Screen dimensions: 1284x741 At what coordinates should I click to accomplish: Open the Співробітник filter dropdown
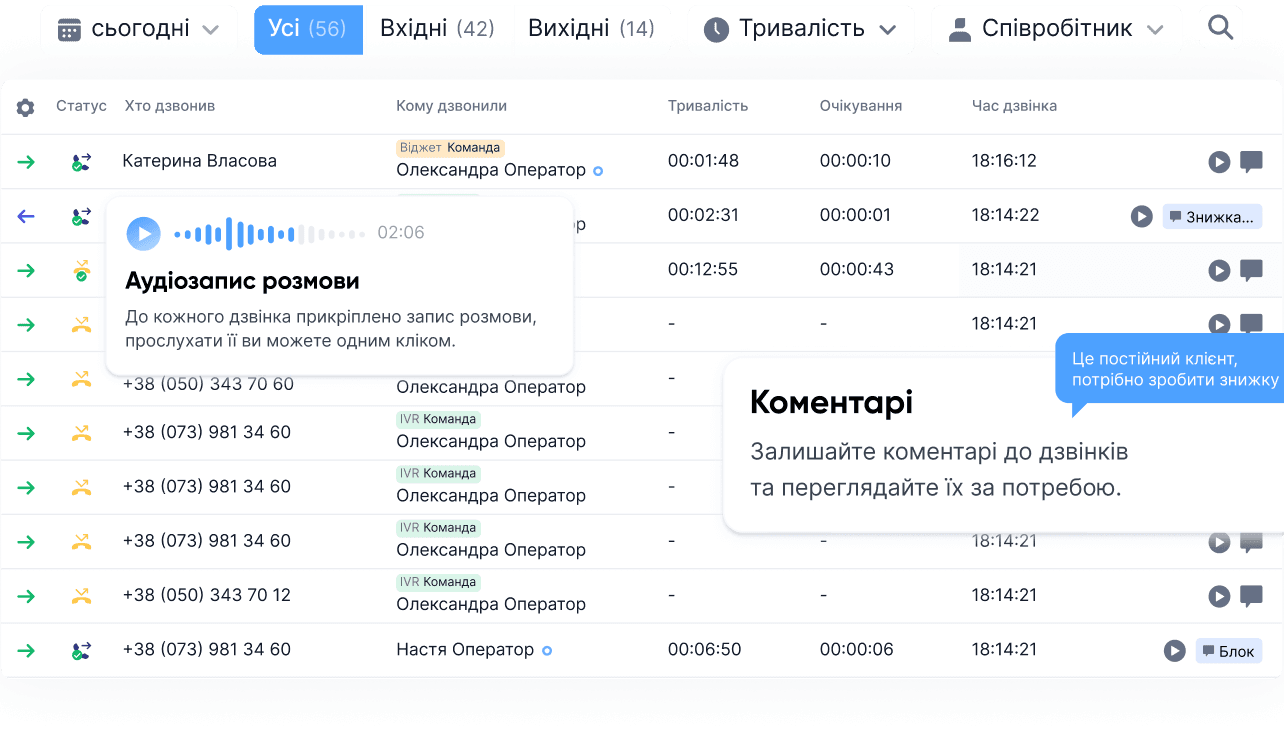pyautogui.click(x=1056, y=30)
